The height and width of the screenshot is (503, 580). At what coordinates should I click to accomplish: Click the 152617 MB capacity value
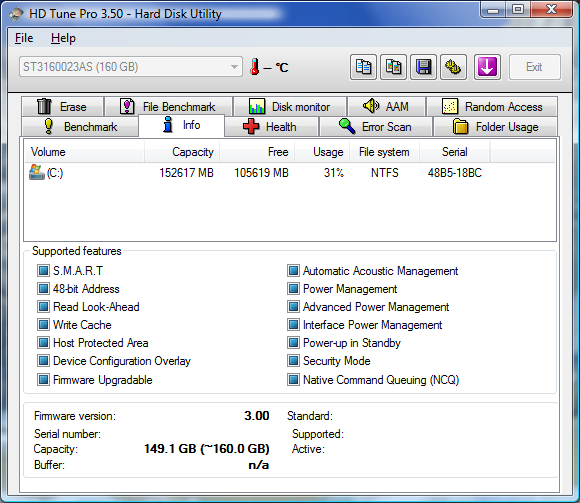click(186, 173)
